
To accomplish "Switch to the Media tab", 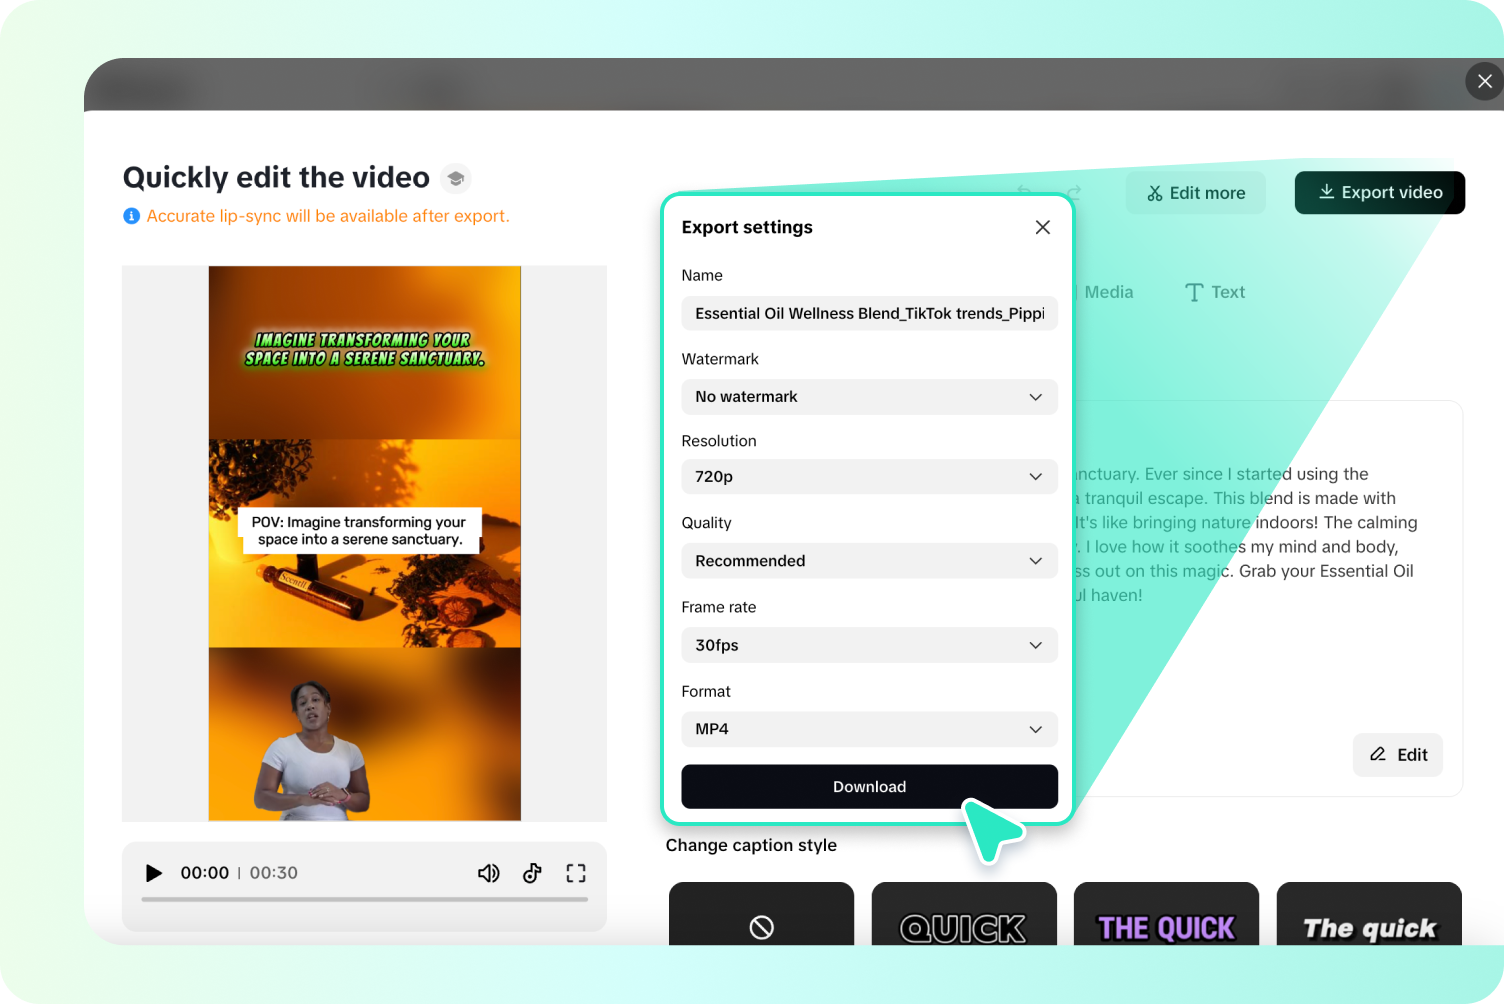I will (1108, 292).
